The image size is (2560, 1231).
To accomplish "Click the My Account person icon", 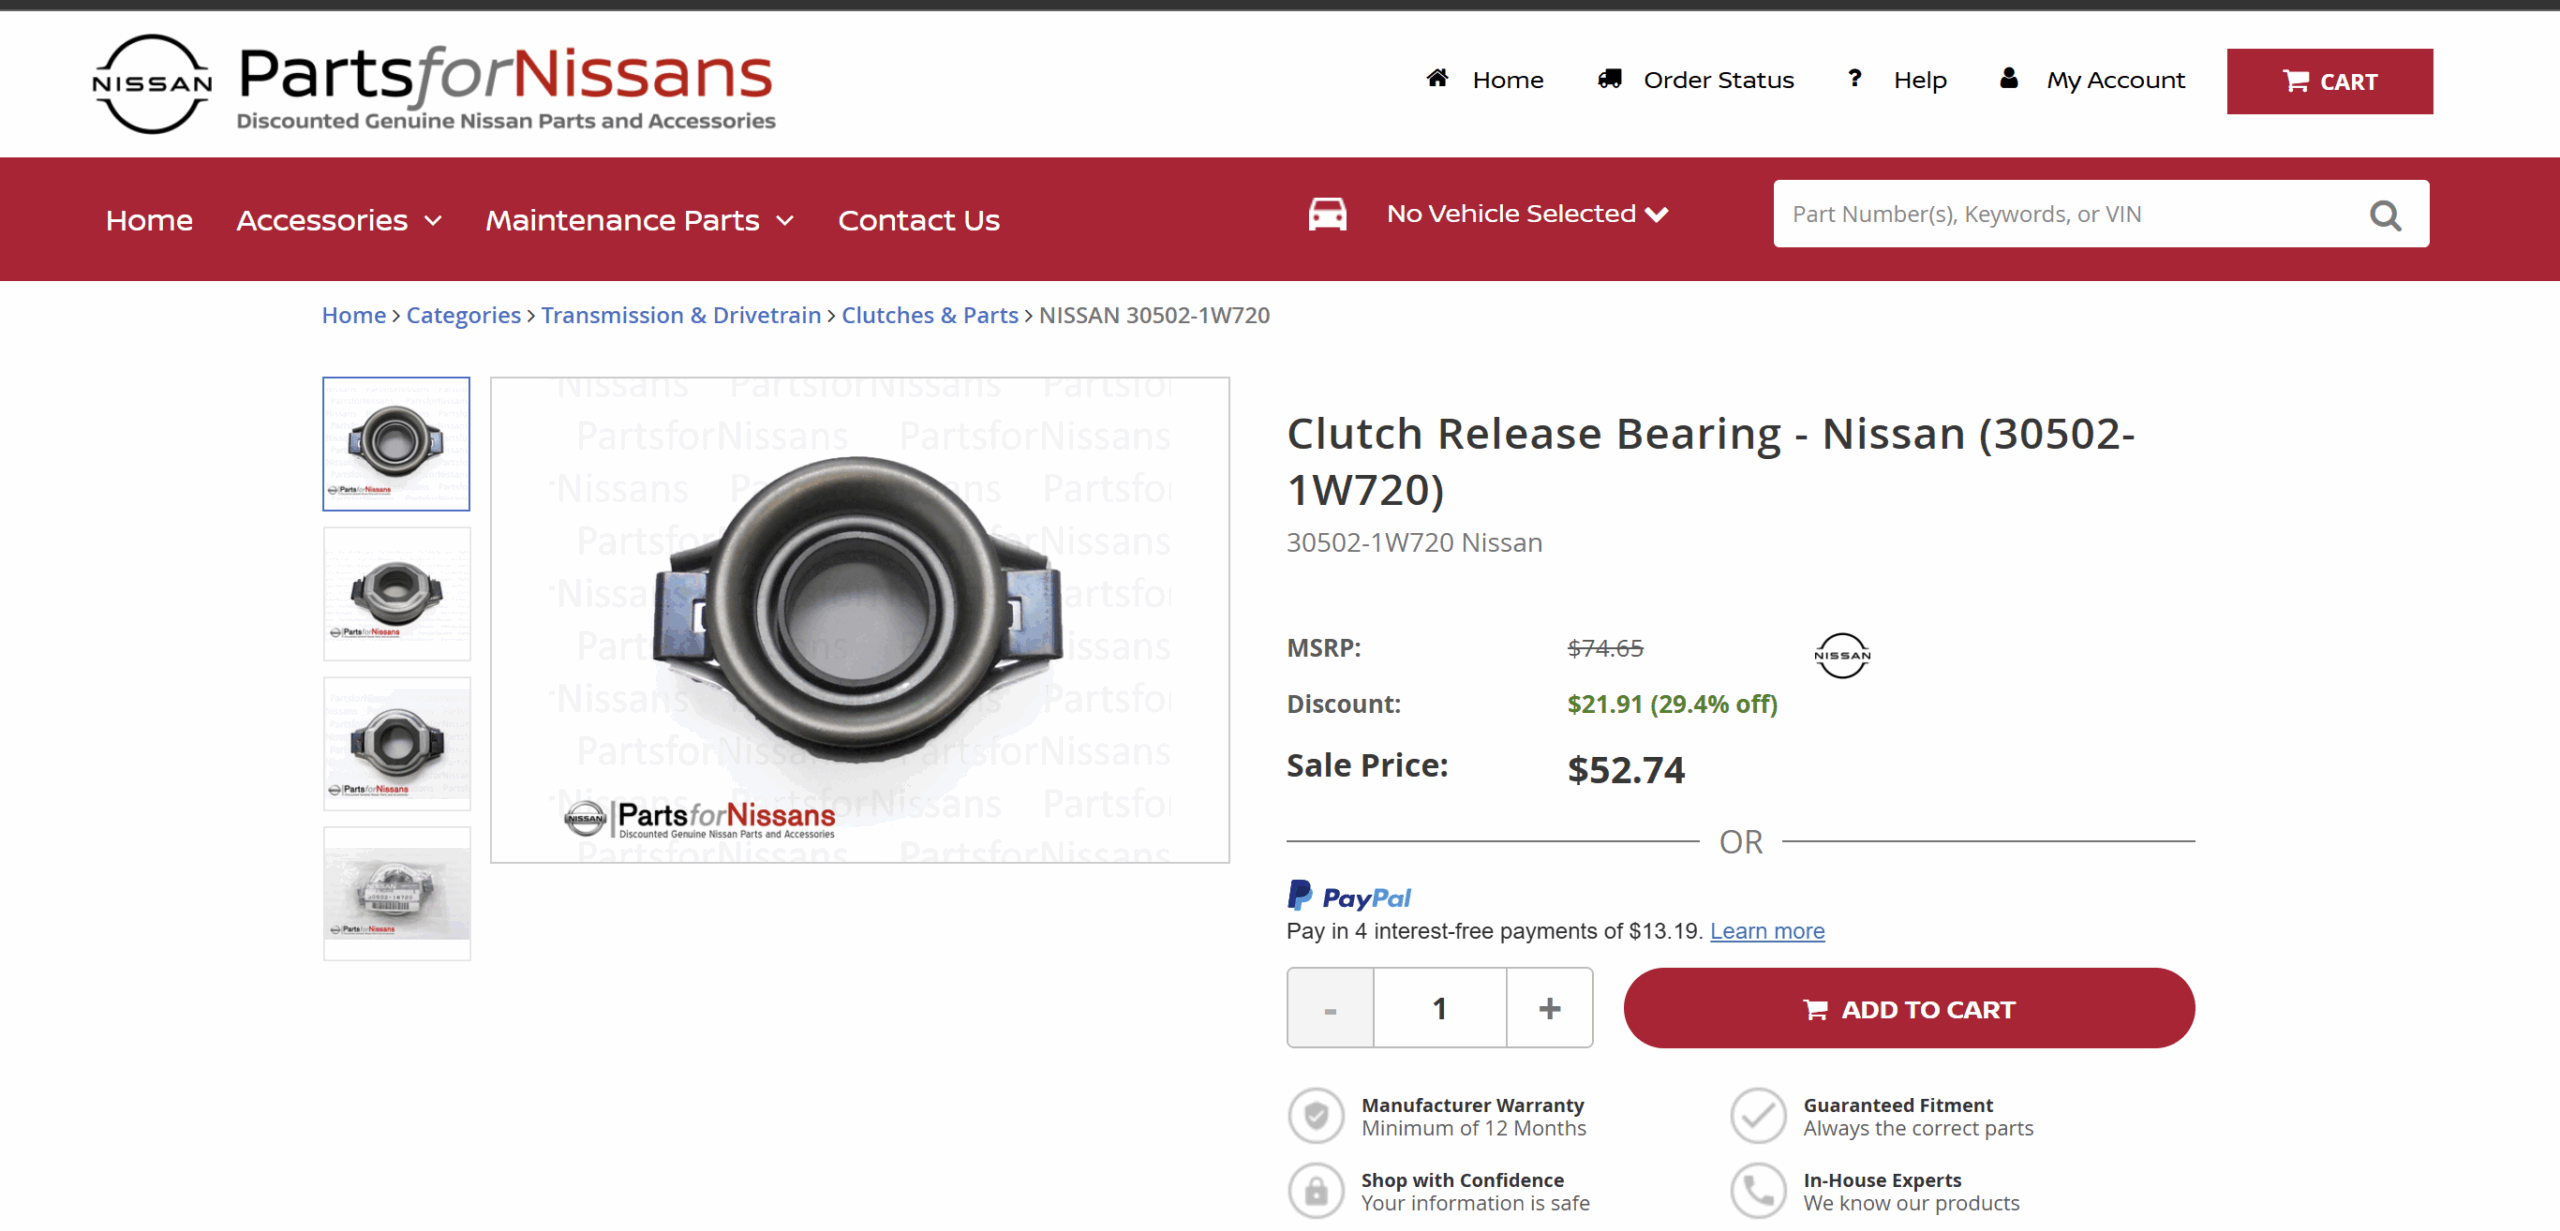I will pyautogui.click(x=2008, y=78).
